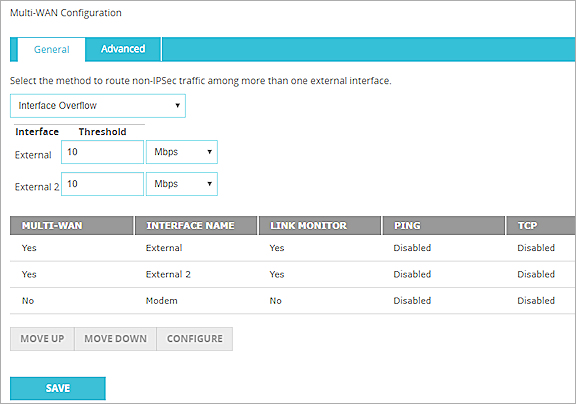Open the Advanced tab

123,49
